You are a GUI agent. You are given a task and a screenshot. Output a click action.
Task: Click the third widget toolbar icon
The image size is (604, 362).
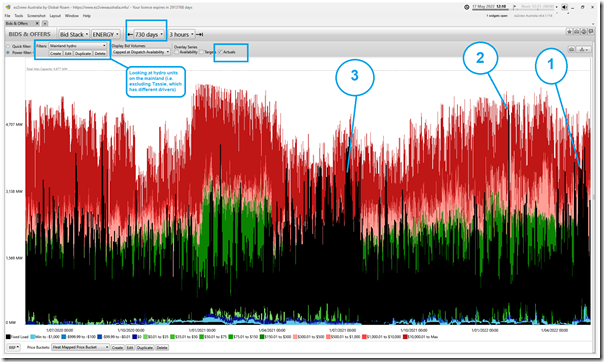coord(584,32)
